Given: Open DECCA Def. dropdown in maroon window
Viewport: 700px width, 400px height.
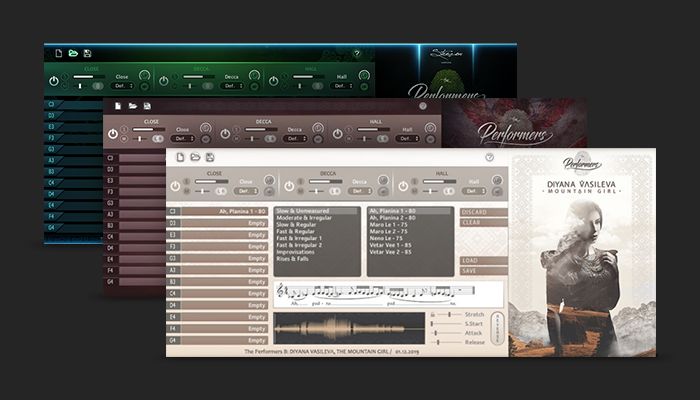Looking at the screenshot, I should 295,139.
